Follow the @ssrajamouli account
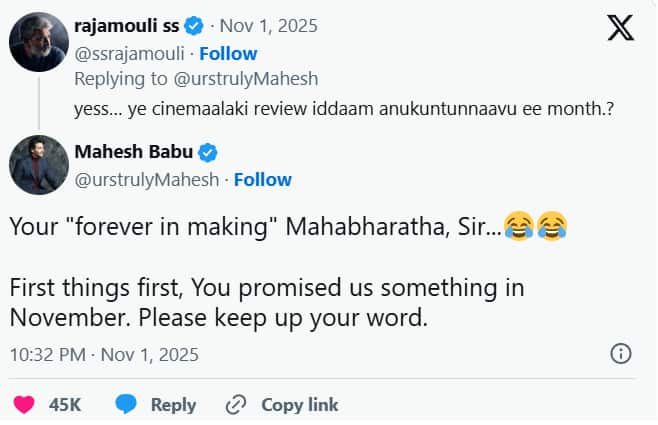 (228, 53)
